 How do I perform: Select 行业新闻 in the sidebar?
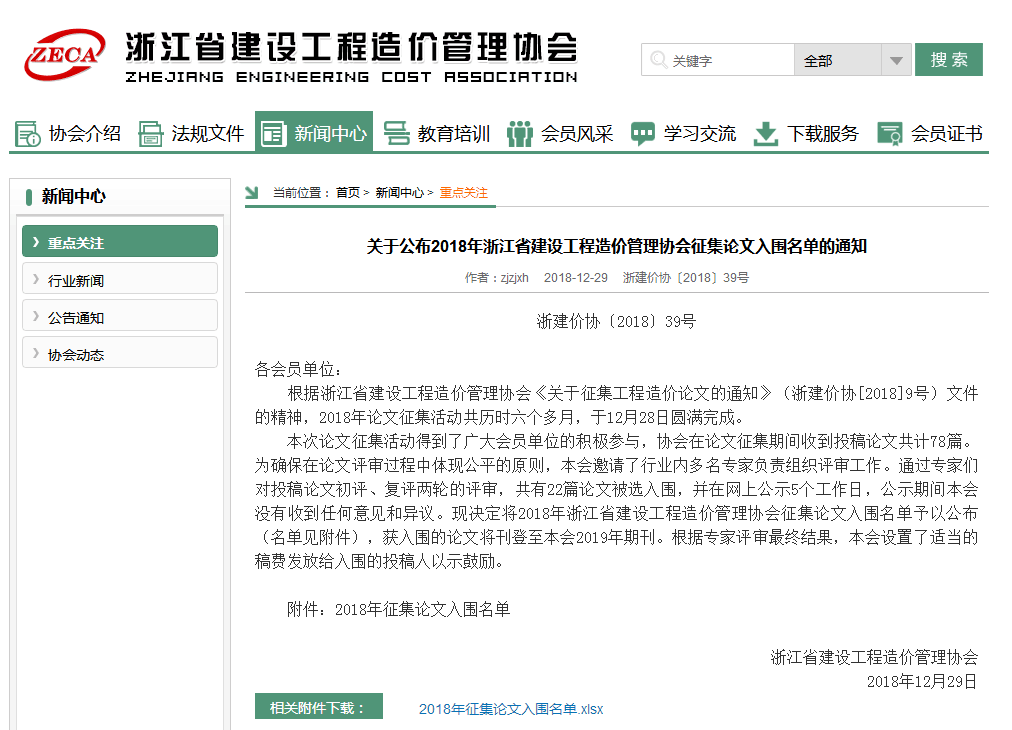pos(120,279)
